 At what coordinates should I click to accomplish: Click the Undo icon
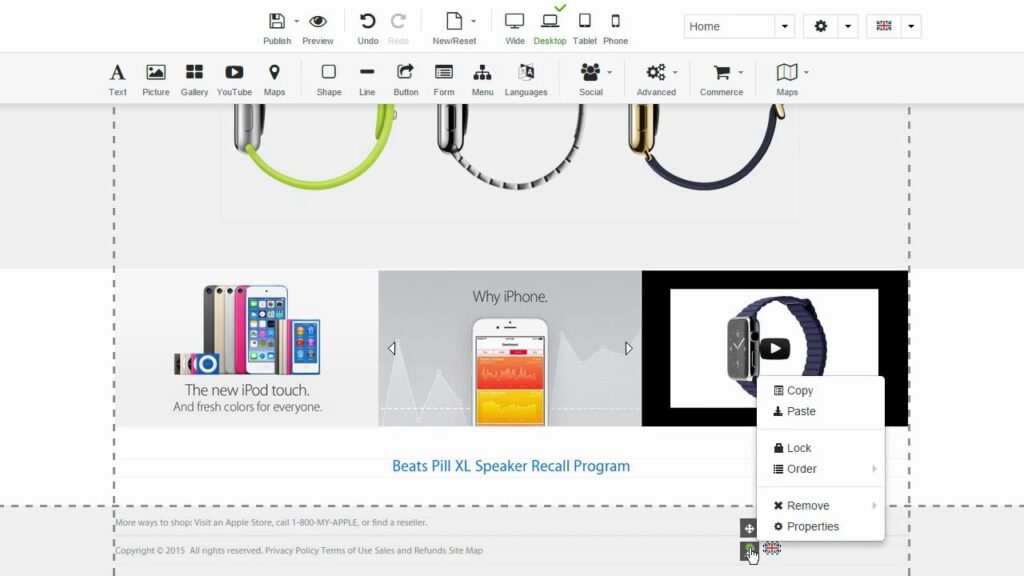[x=368, y=28]
